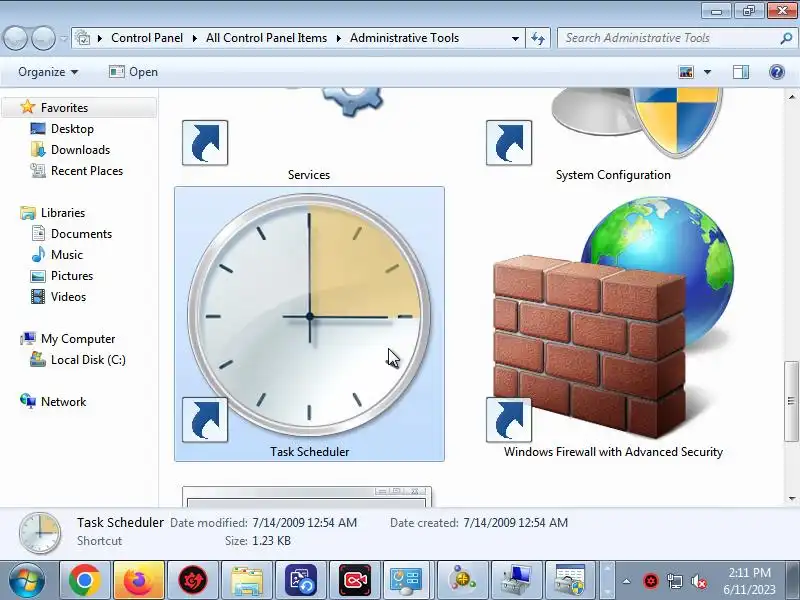Open the Music library

coord(67,255)
